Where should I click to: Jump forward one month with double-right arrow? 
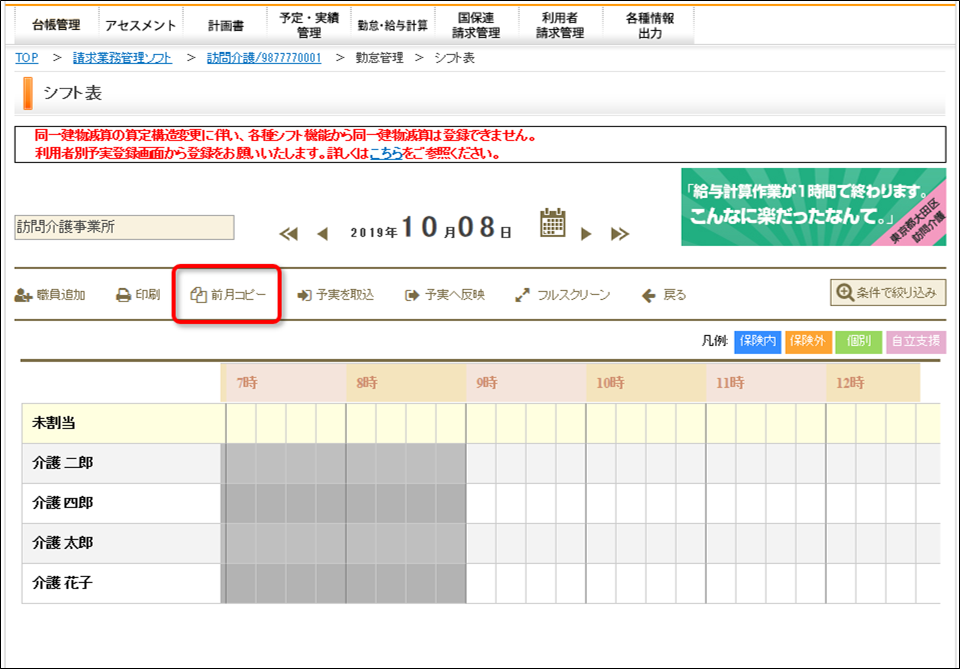[620, 233]
